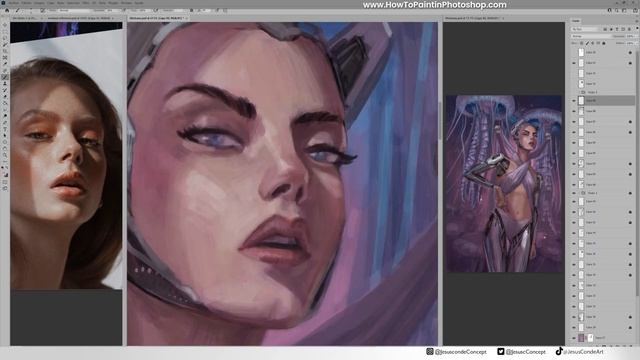Select the Gradient tool
Screen dimensions: 640x360
(x=5, y=103)
